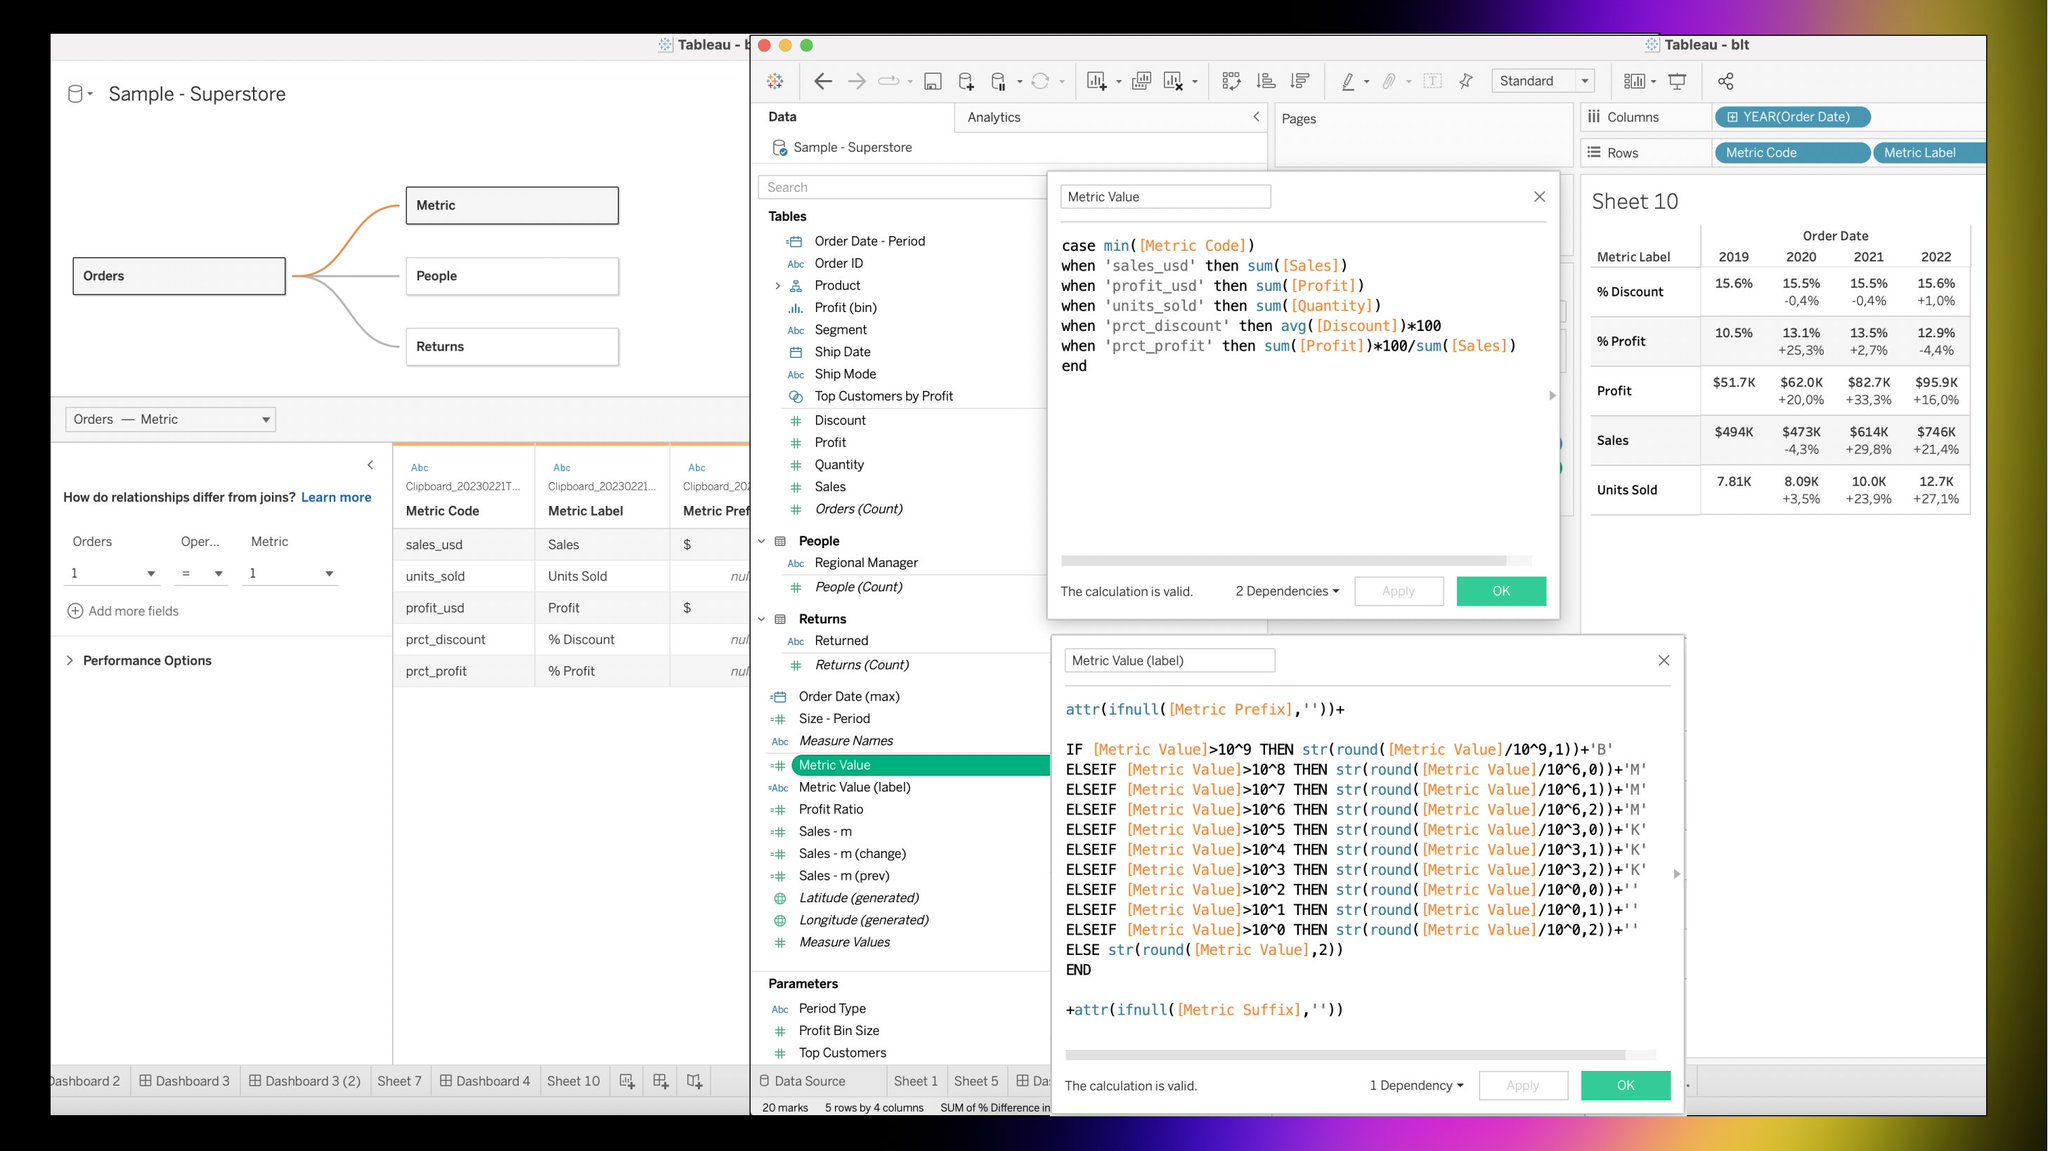
Task: Open the Learn more link
Action: pos(336,498)
